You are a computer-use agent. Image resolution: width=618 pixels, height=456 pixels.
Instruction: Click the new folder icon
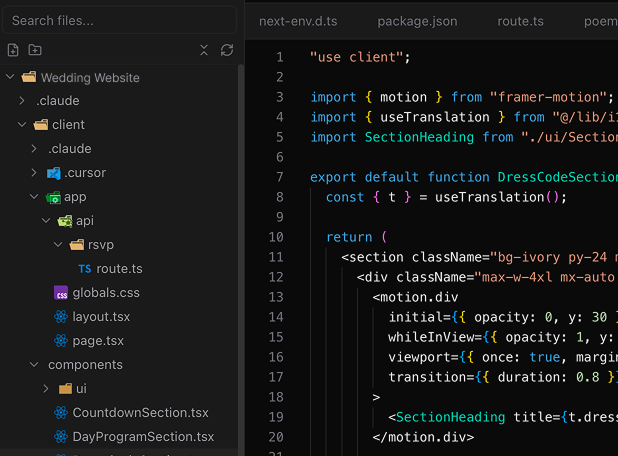pos(35,50)
